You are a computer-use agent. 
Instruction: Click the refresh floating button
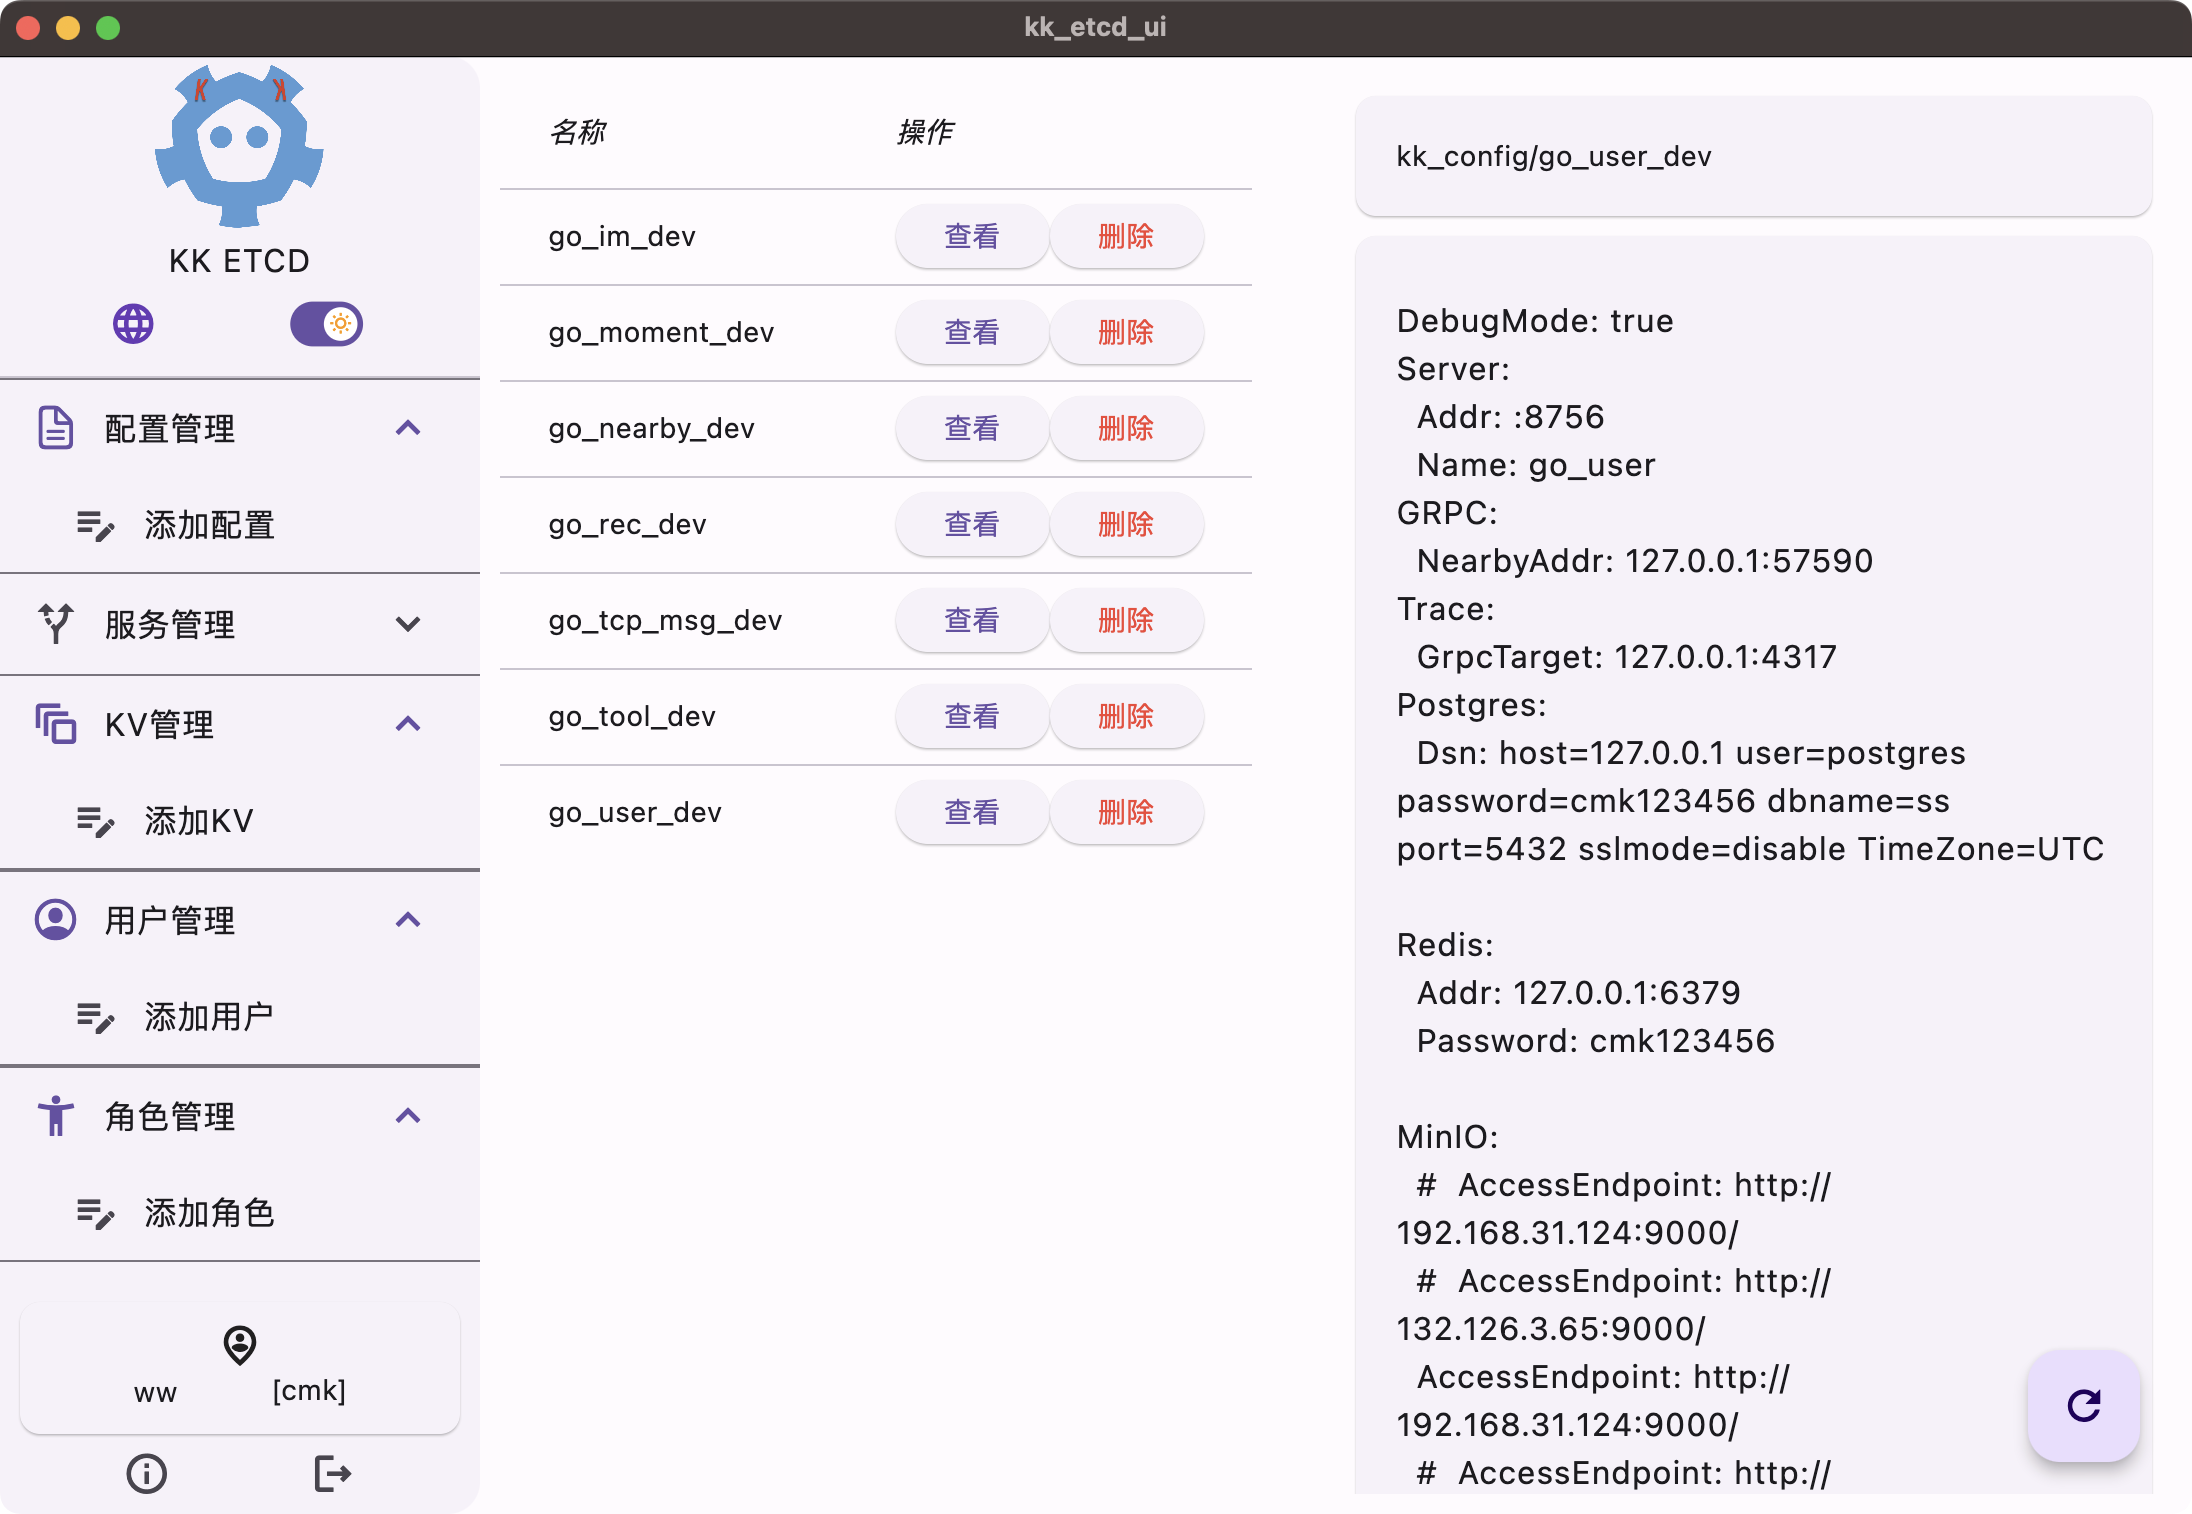(2083, 1405)
